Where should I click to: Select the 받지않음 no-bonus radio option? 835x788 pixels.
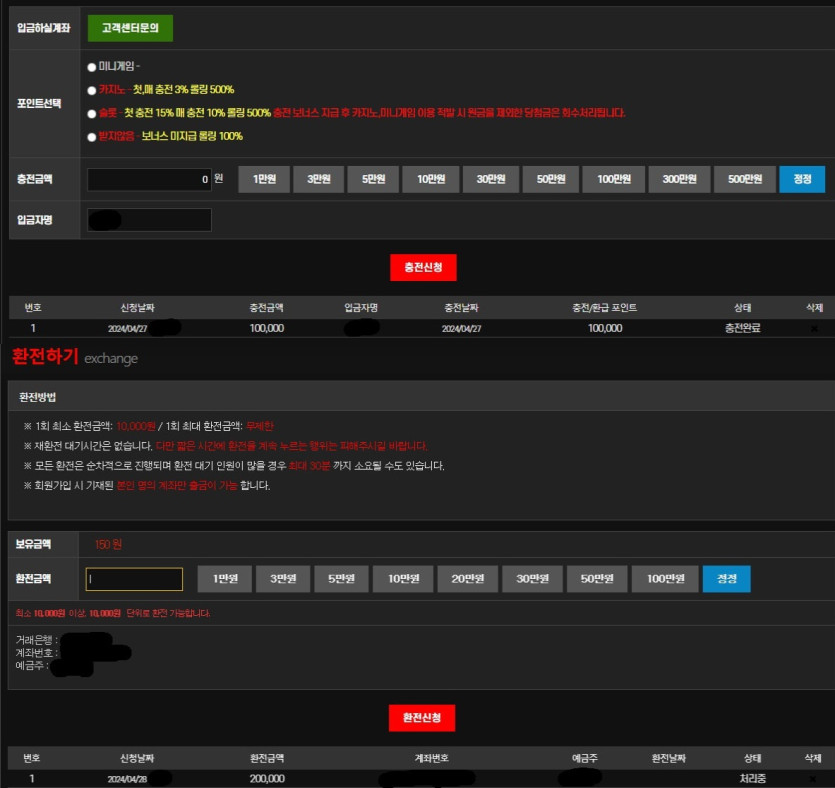coord(92,137)
